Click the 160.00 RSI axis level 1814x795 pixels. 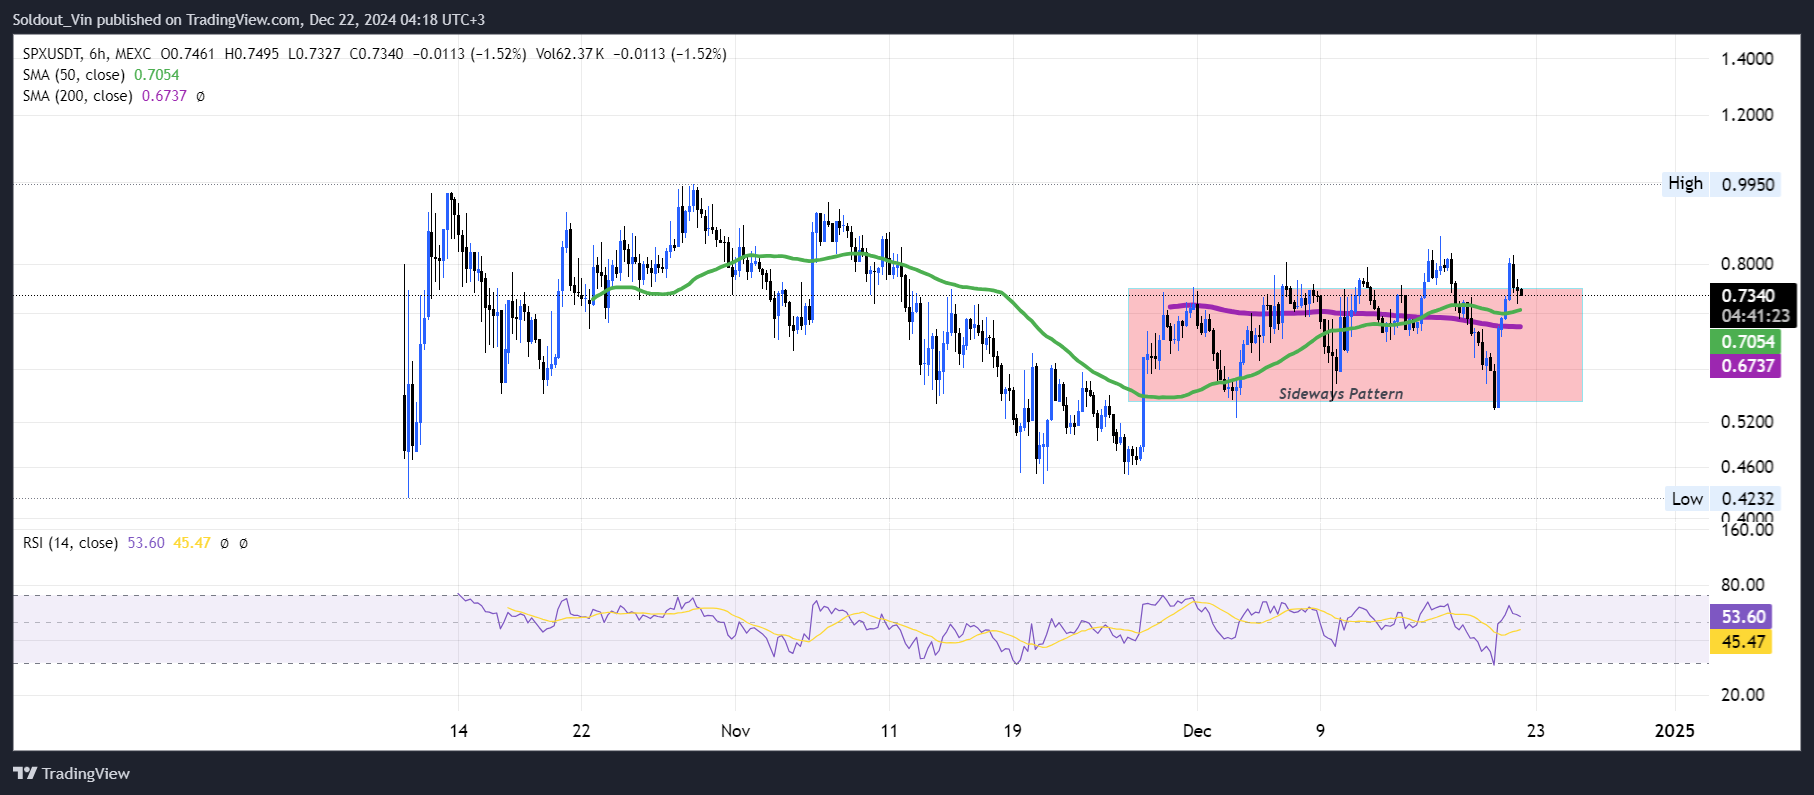pyautogui.click(x=1747, y=530)
